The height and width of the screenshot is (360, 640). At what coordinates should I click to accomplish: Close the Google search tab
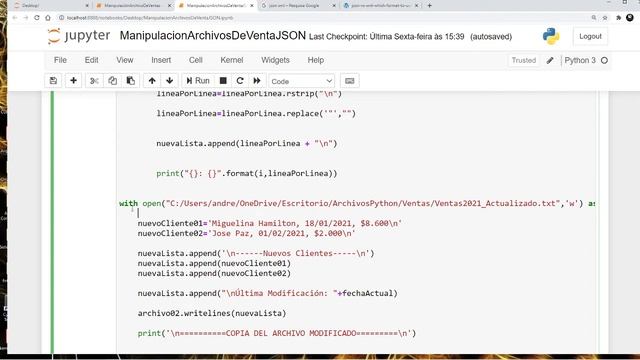click(334, 6)
